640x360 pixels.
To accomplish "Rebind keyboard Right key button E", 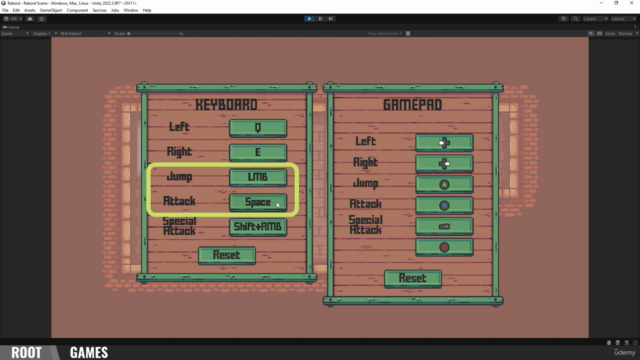I will (x=258, y=152).
